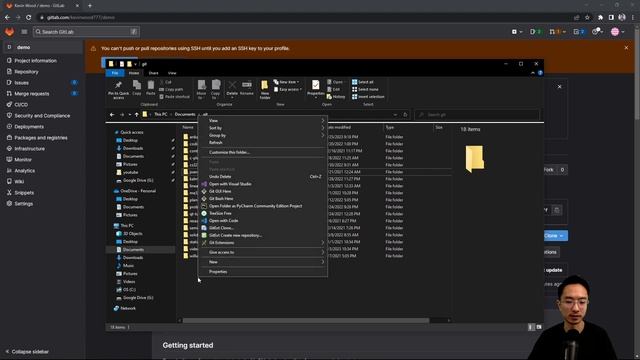Open the Repository section in GitLab sidebar
The width and height of the screenshot is (640, 360).
(26, 72)
